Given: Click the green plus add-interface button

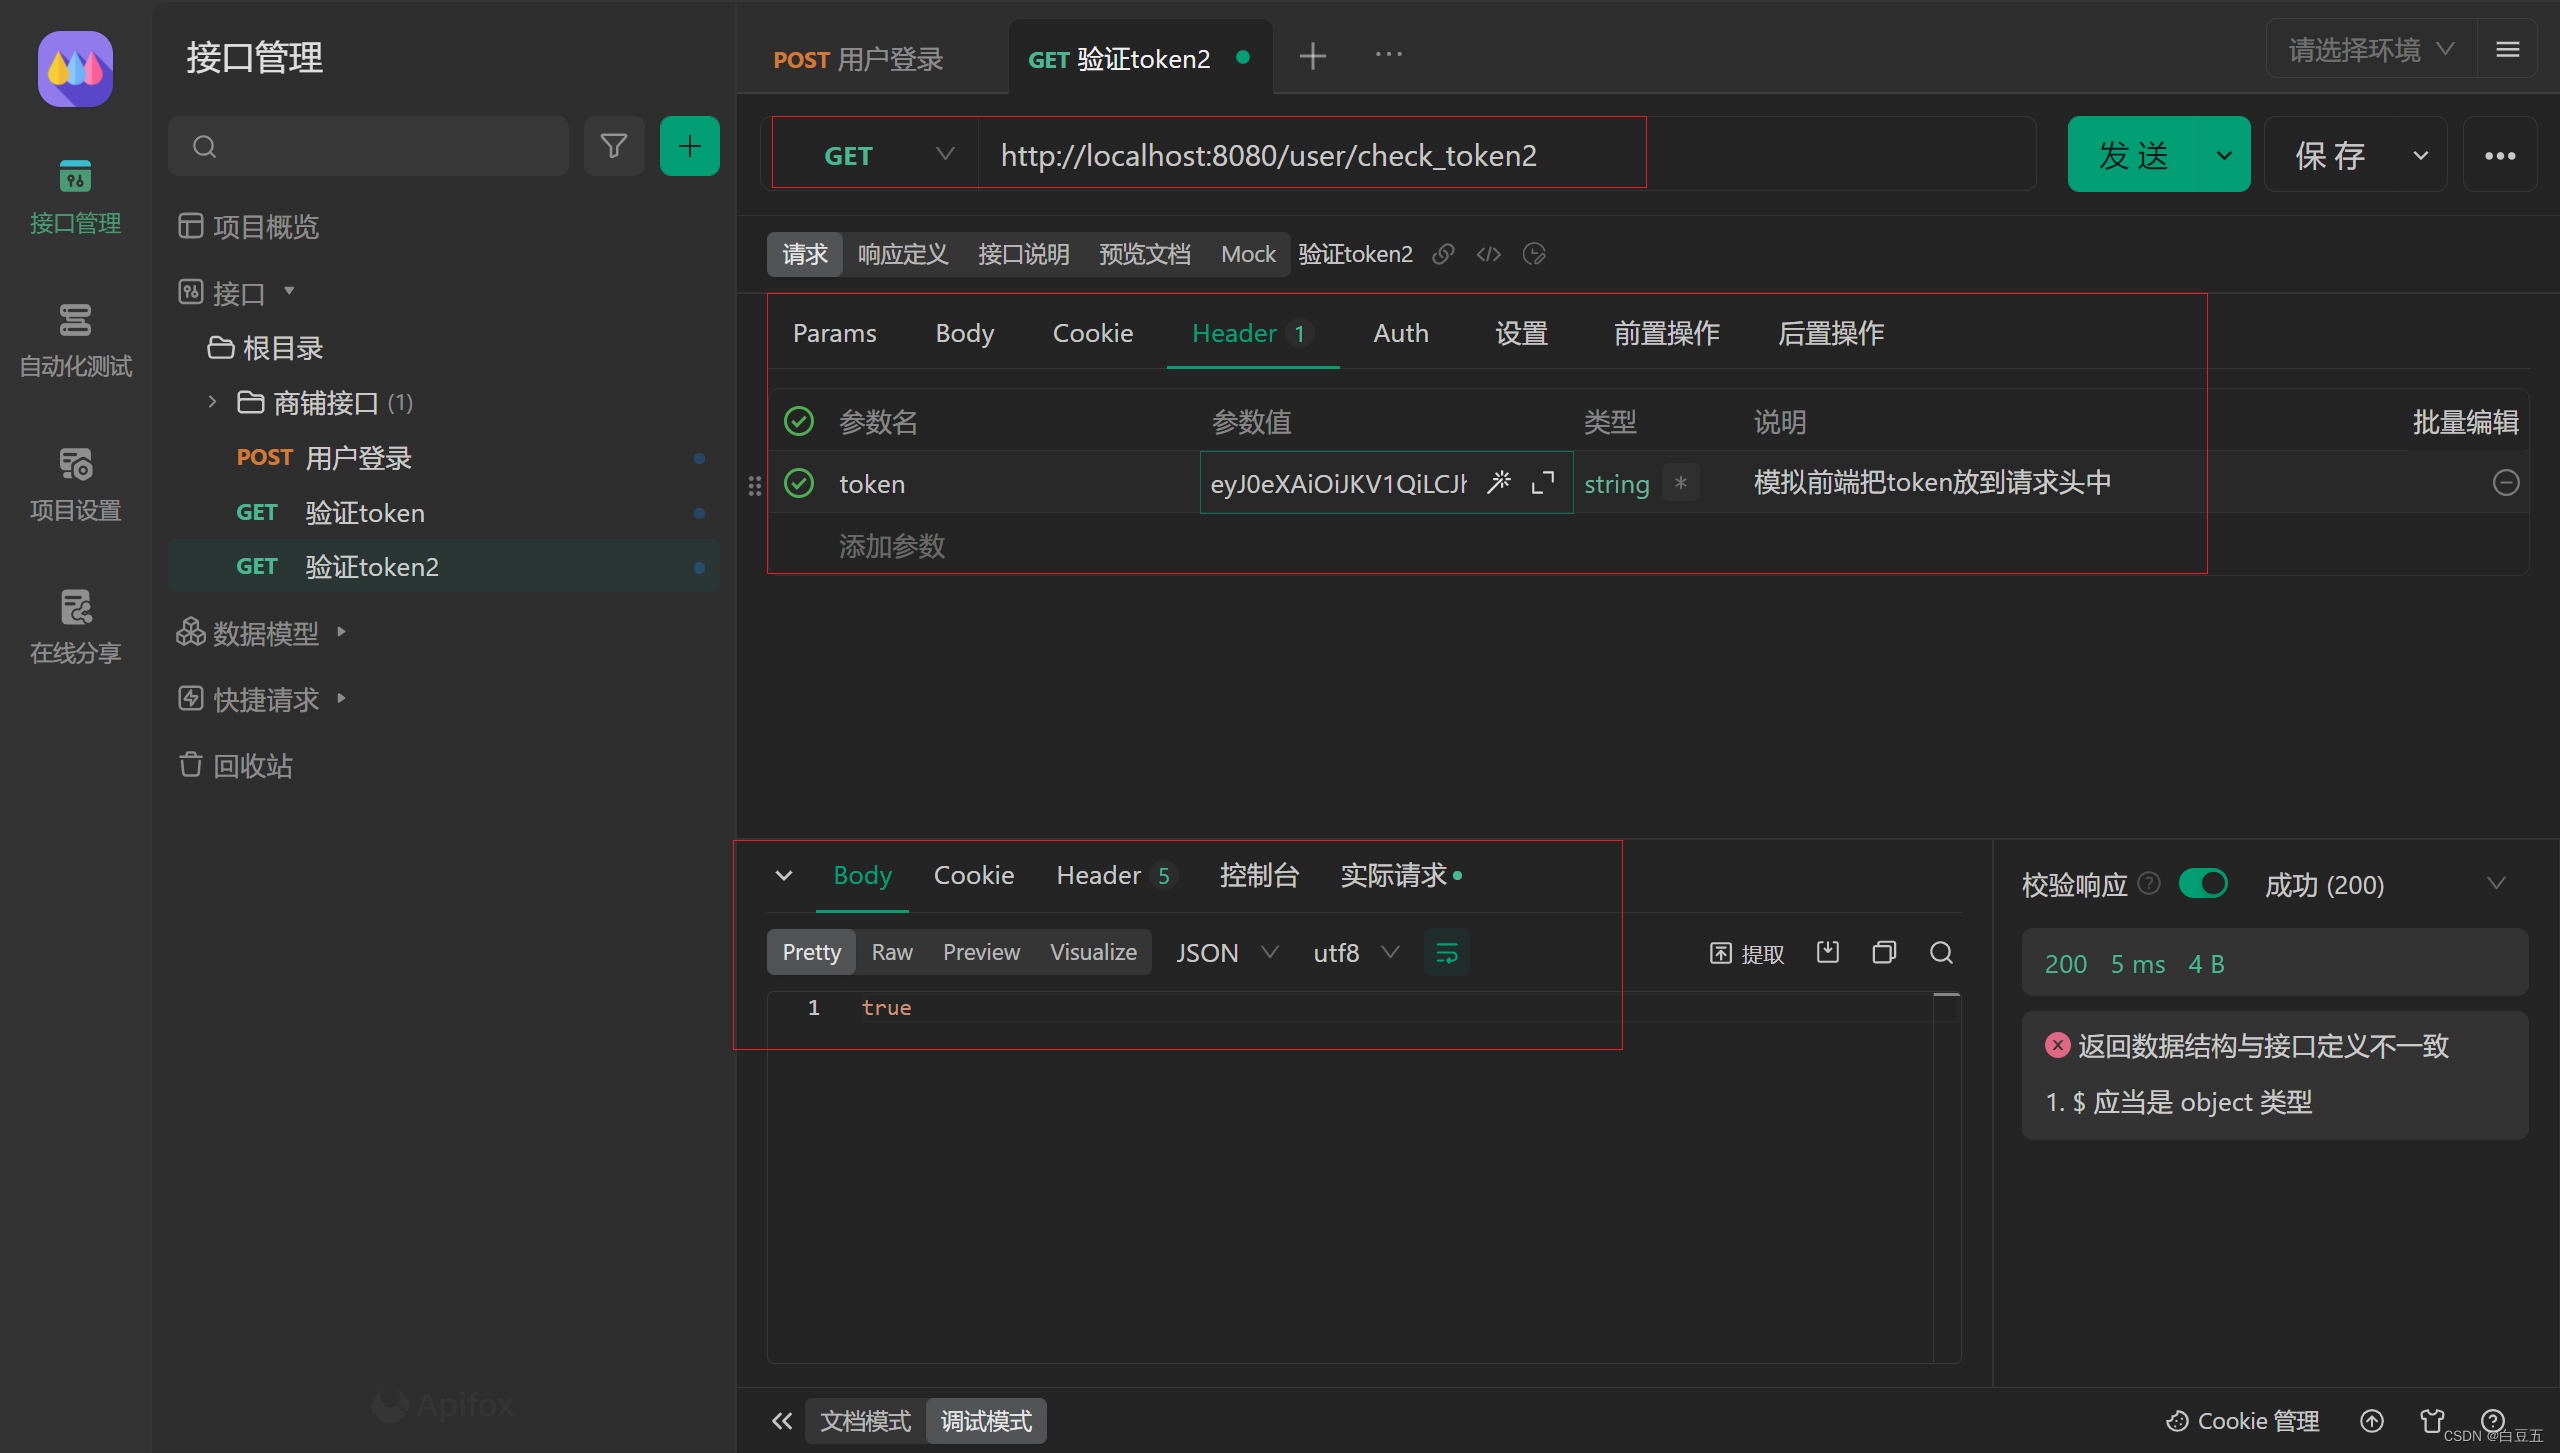Looking at the screenshot, I should [689, 147].
